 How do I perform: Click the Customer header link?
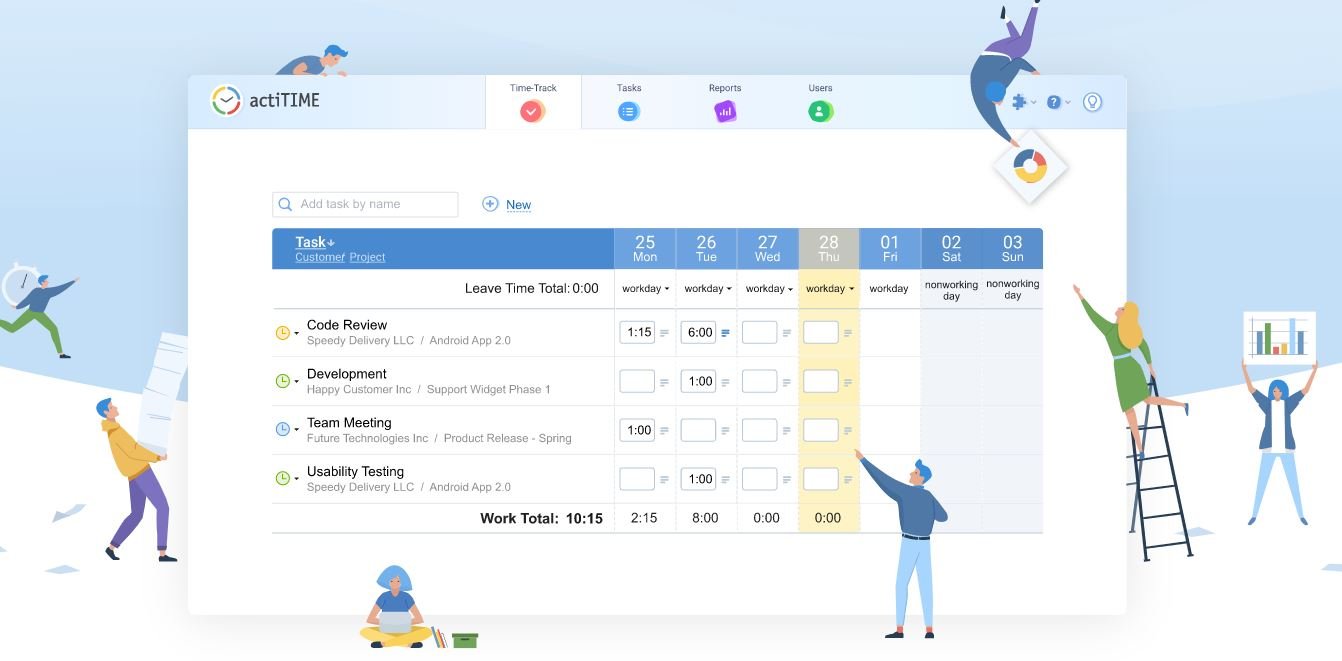pyautogui.click(x=320, y=257)
